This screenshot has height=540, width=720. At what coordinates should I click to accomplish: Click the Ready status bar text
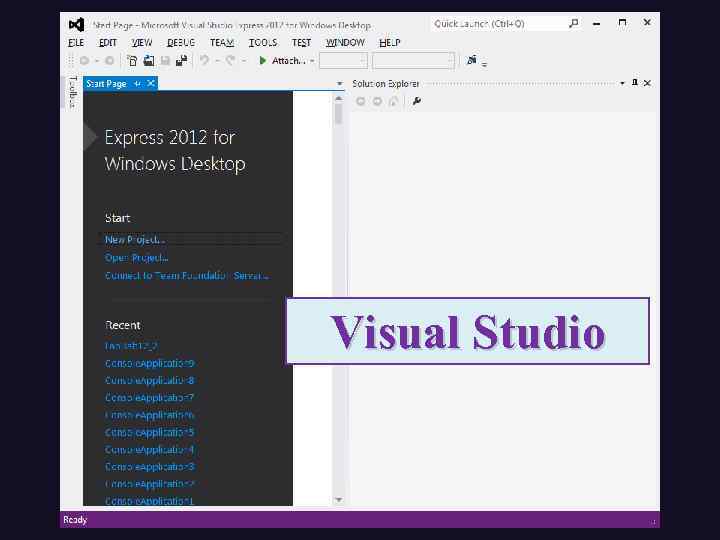75,520
